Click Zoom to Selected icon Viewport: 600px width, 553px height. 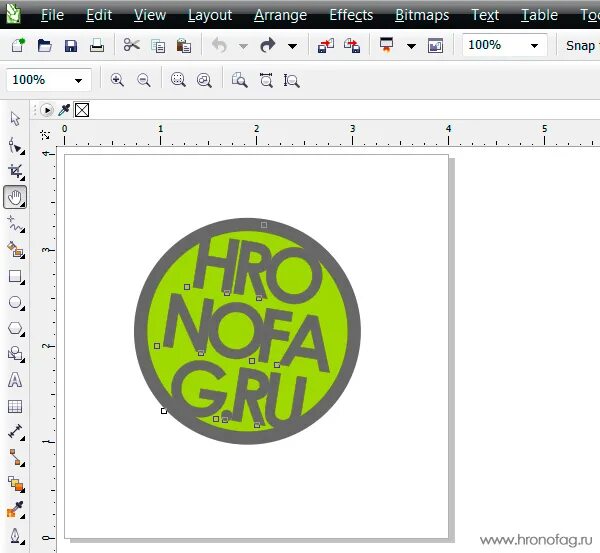(x=178, y=80)
